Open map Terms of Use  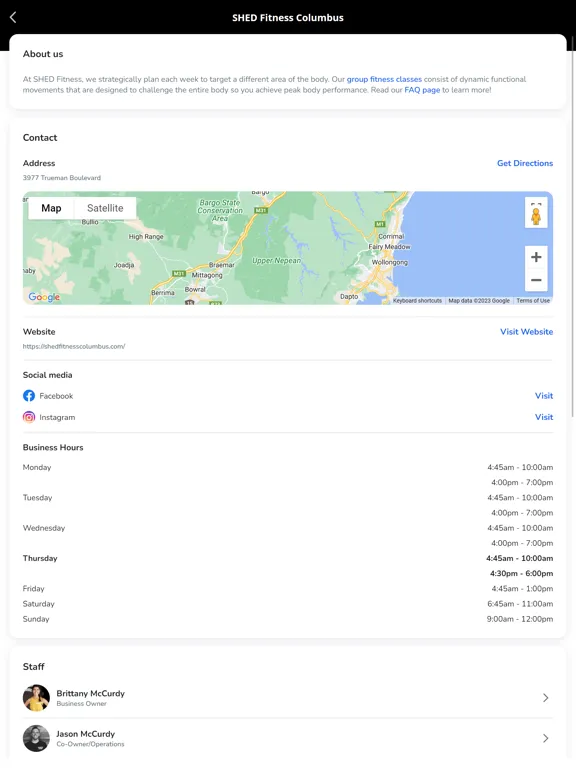tap(533, 301)
